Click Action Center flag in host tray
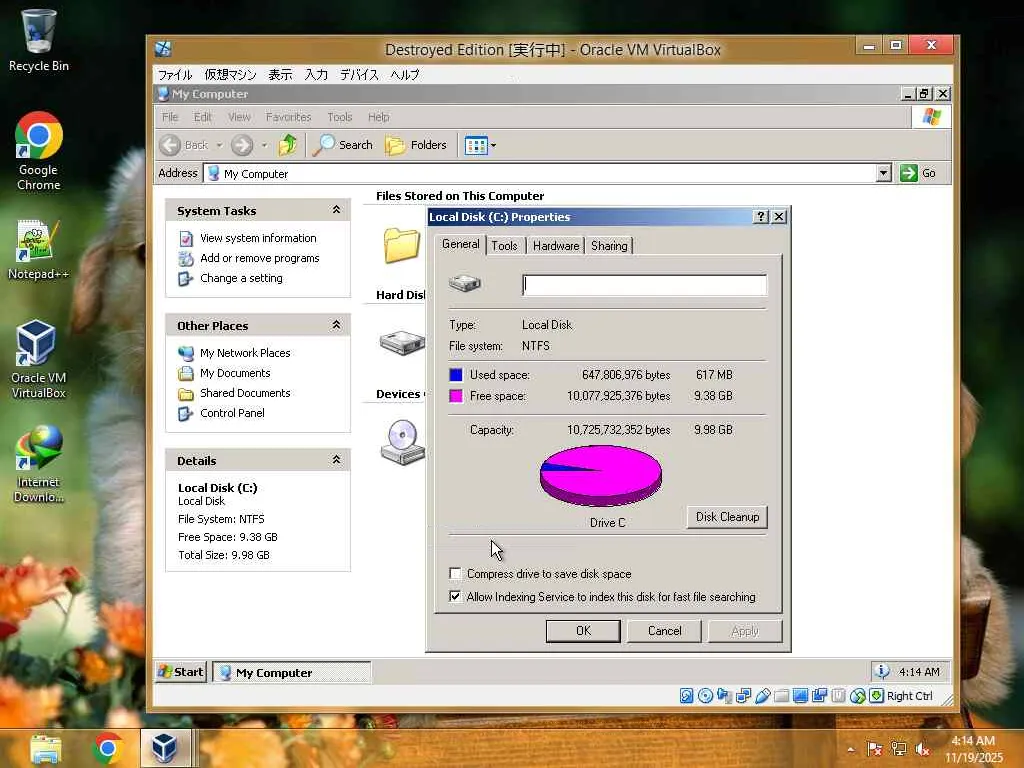Viewport: 1024px width, 768px height. 874,749
